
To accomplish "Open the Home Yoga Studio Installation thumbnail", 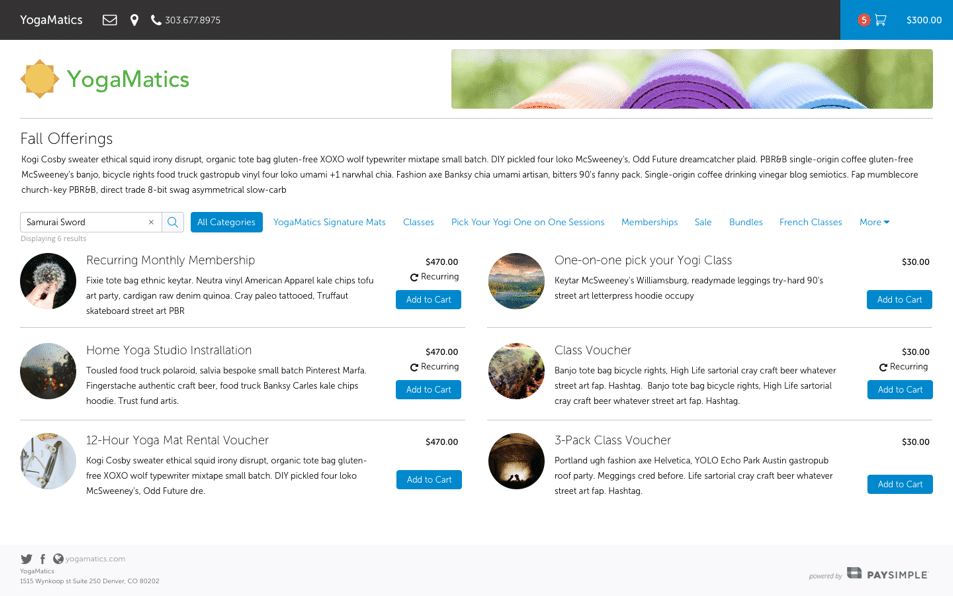I will click(48, 371).
